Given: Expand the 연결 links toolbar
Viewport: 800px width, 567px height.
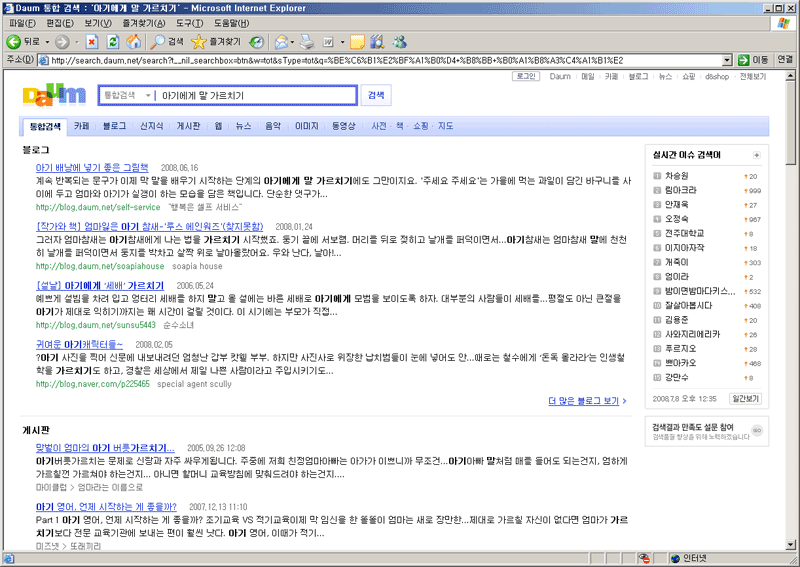Looking at the screenshot, I should (x=785, y=60).
